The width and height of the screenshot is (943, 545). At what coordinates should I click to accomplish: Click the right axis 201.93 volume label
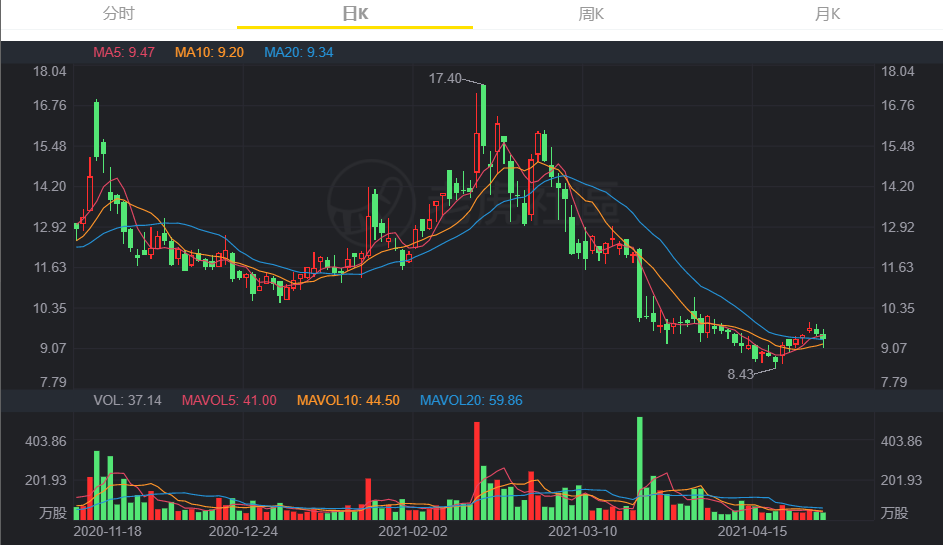click(901, 480)
